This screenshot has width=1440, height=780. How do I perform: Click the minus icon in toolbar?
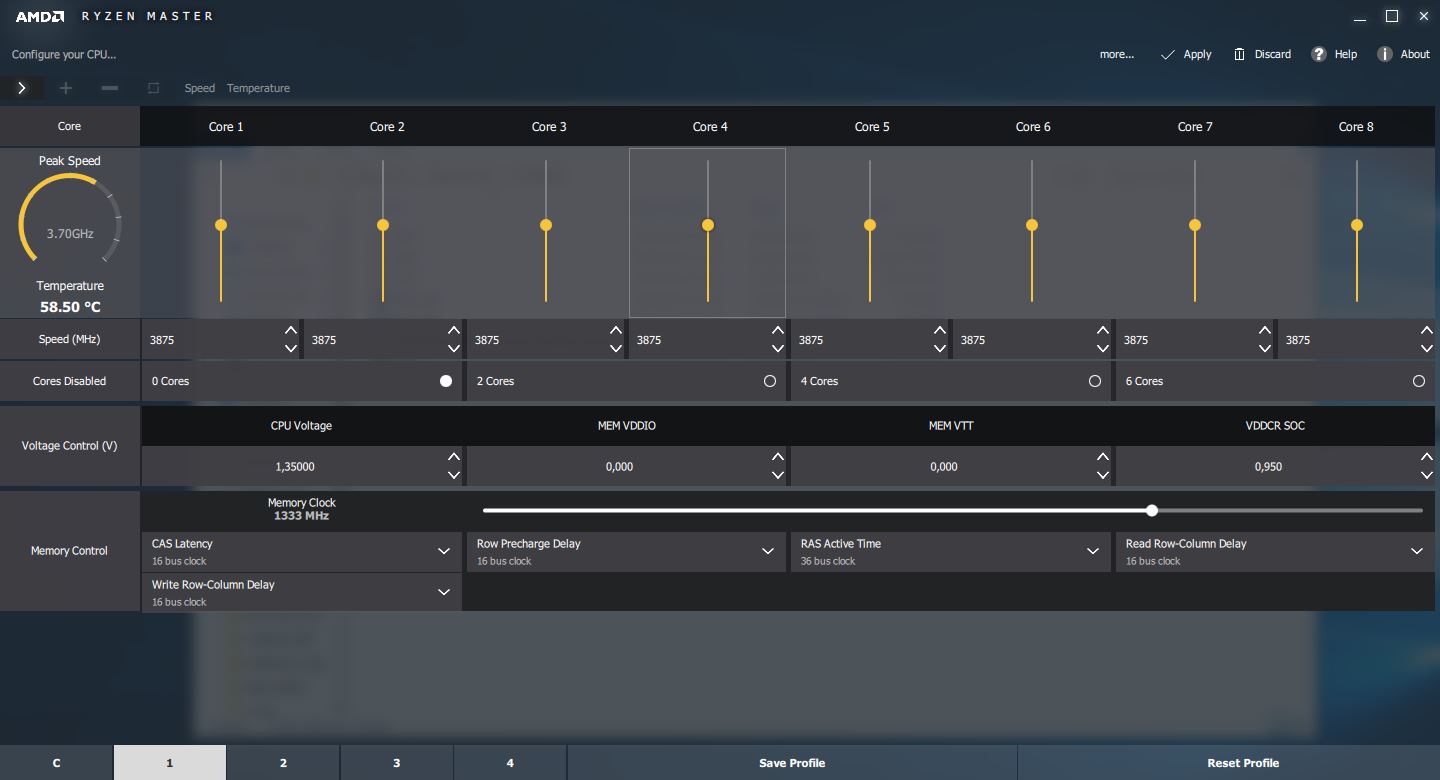coord(110,88)
